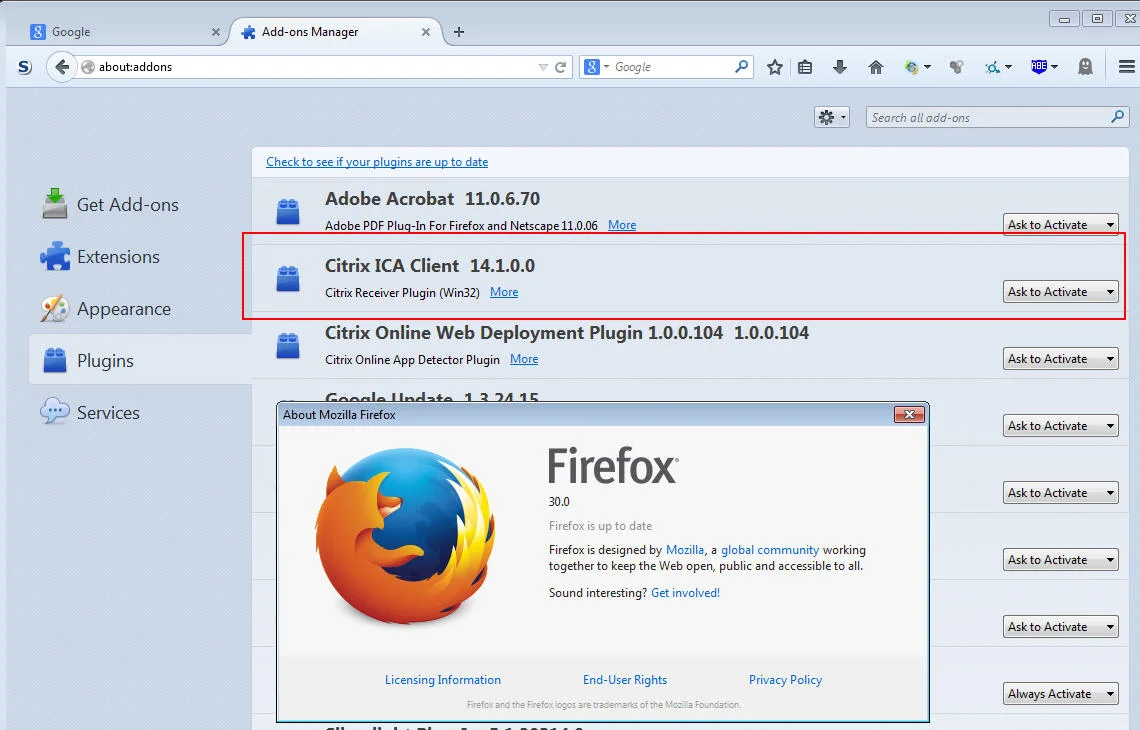1140x730 pixels.
Task: Open a new tab with plus button
Action: [x=459, y=32]
